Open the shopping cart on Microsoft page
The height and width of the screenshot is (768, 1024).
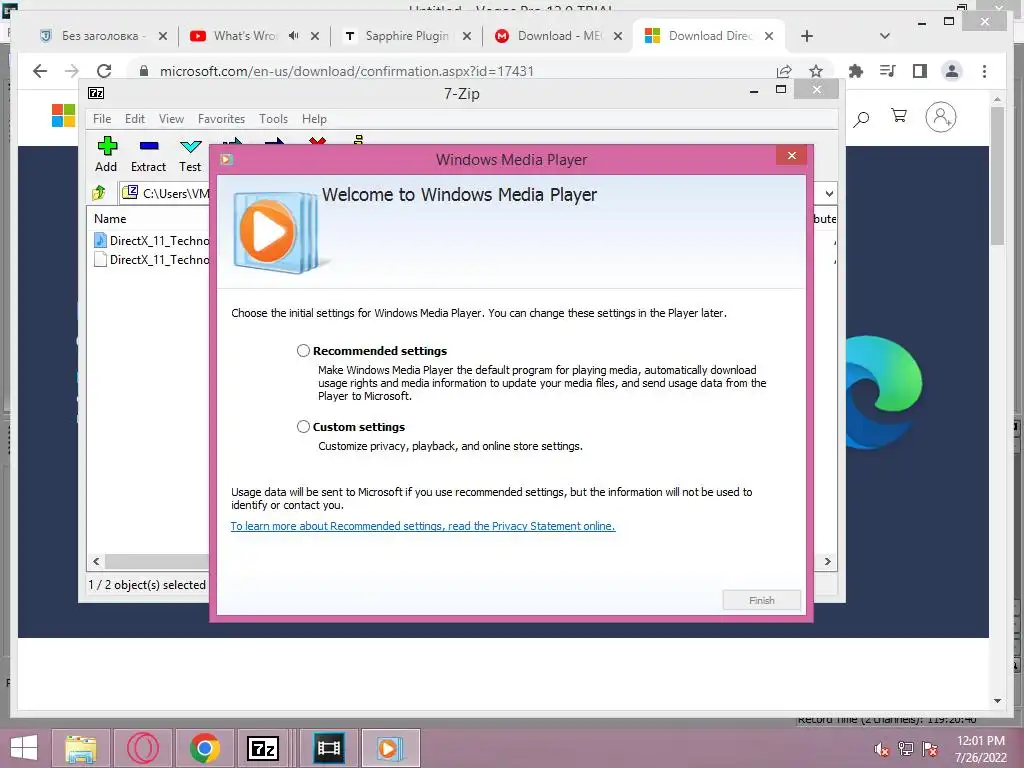tap(899, 116)
